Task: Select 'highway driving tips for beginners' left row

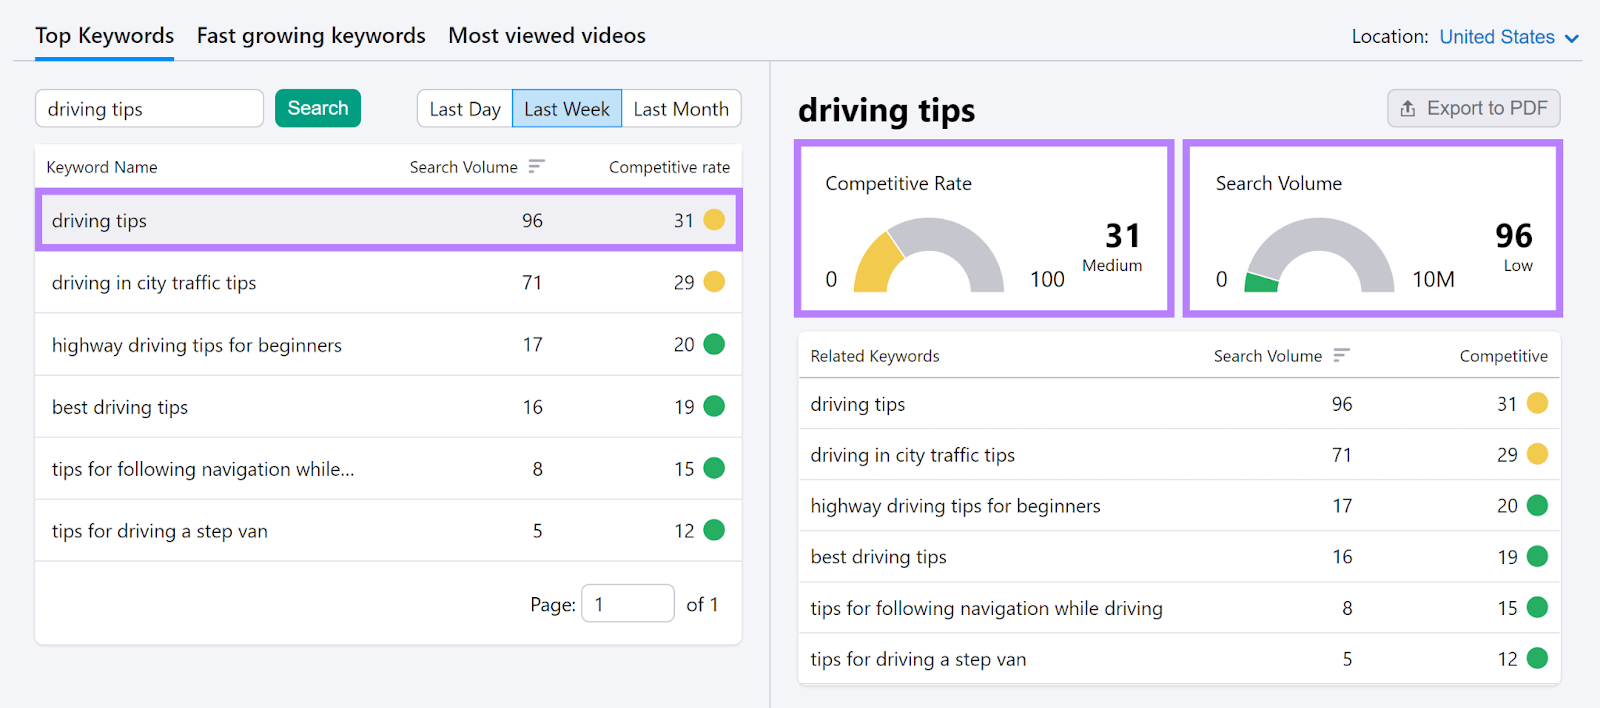Action: [388, 344]
